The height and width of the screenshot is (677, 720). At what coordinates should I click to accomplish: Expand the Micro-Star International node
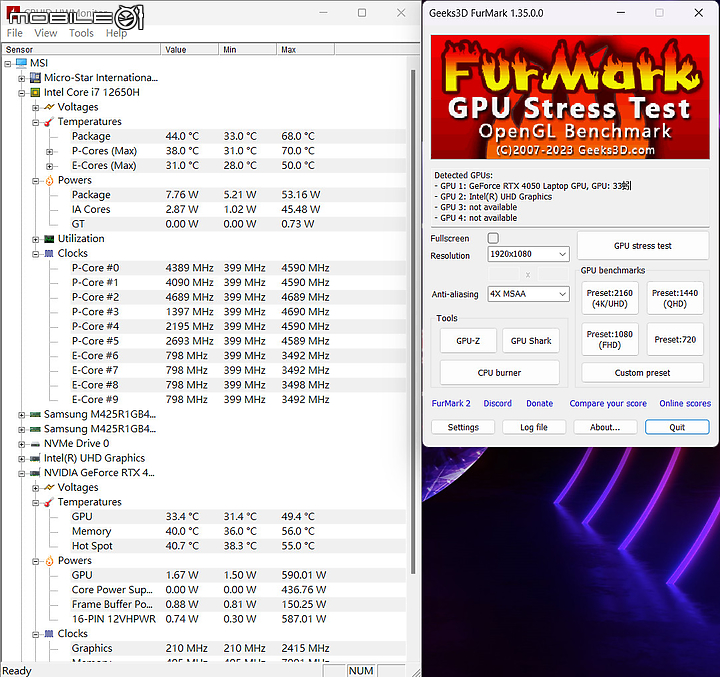tap(22, 79)
